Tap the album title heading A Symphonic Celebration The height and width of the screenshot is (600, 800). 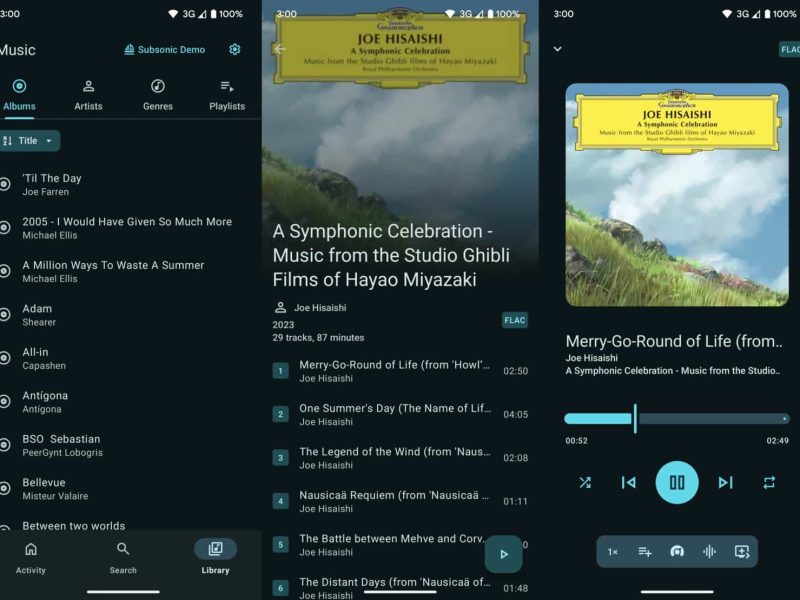coord(391,255)
